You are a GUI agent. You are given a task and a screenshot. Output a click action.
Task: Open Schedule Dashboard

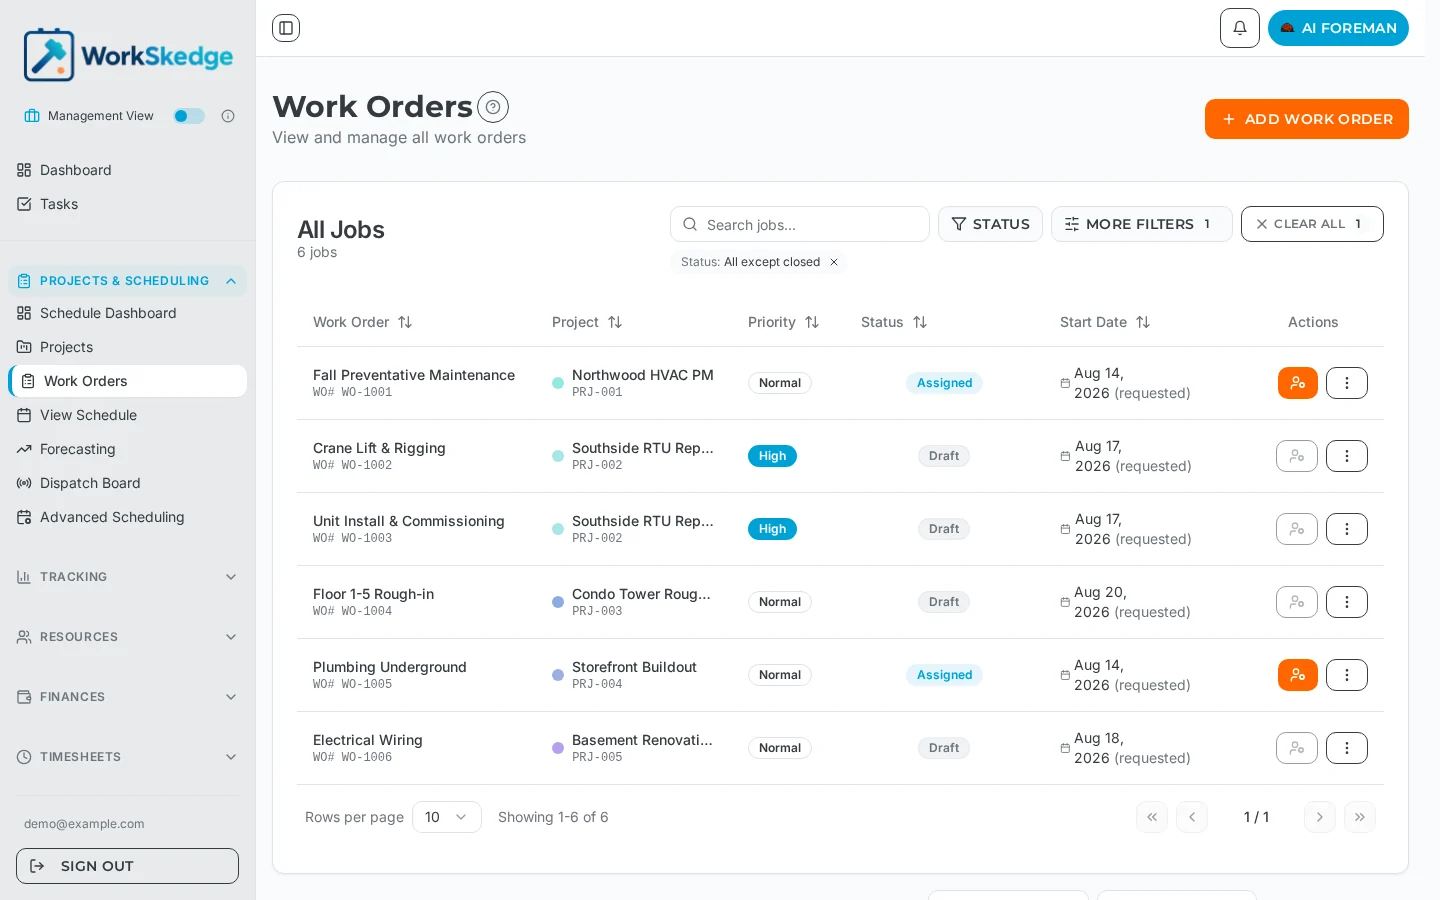pyautogui.click(x=127, y=313)
